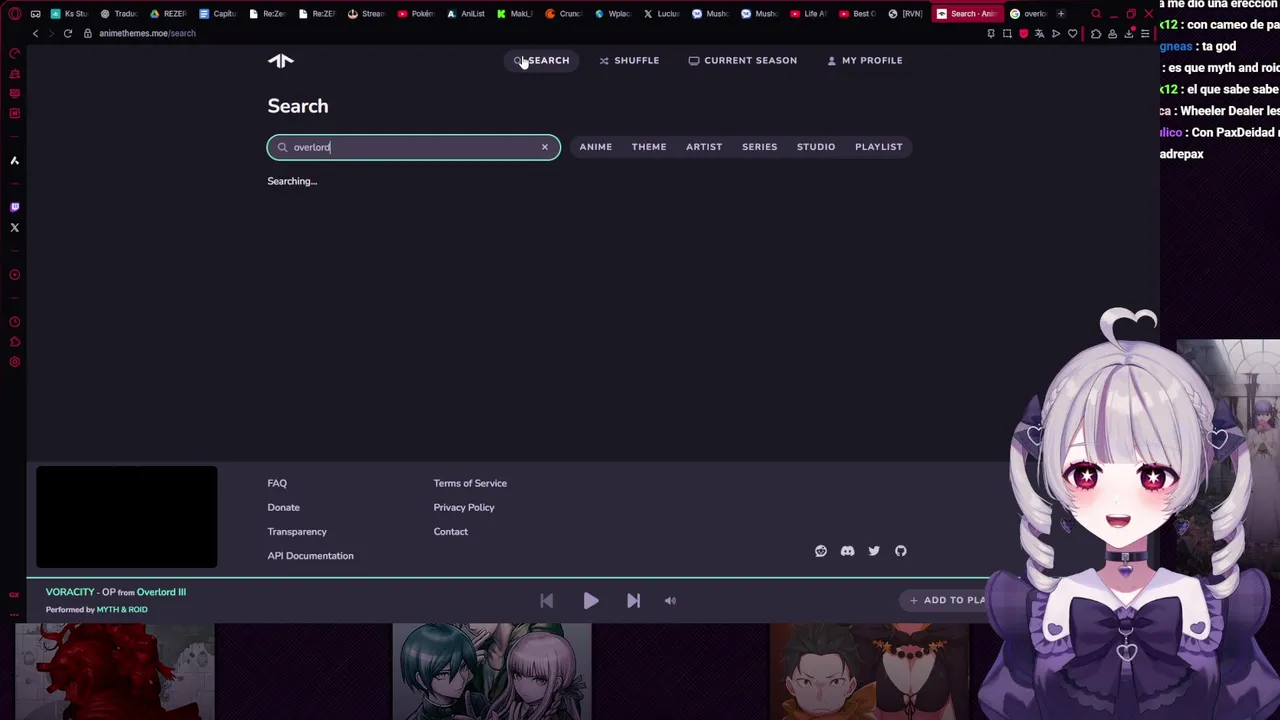Open the Terms of Service link
Image resolution: width=1280 pixels, height=720 pixels.
pyautogui.click(x=470, y=483)
